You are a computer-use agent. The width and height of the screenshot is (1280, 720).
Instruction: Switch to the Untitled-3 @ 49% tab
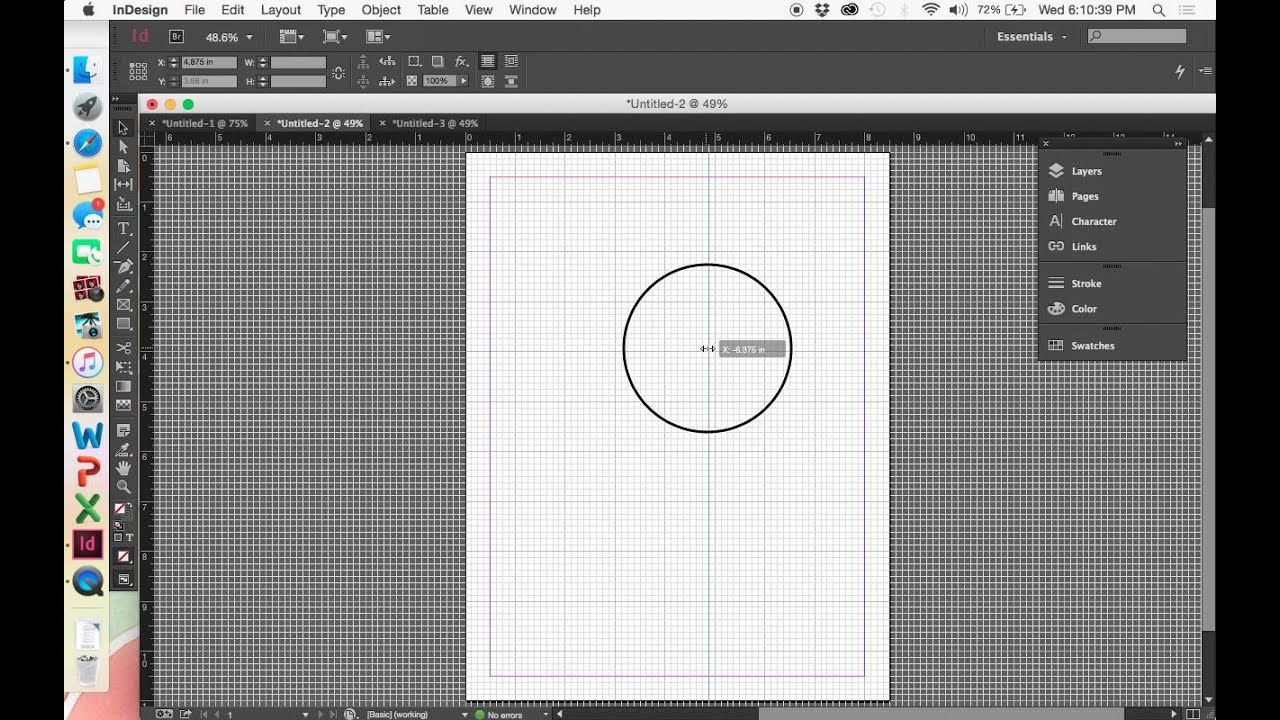coord(435,123)
